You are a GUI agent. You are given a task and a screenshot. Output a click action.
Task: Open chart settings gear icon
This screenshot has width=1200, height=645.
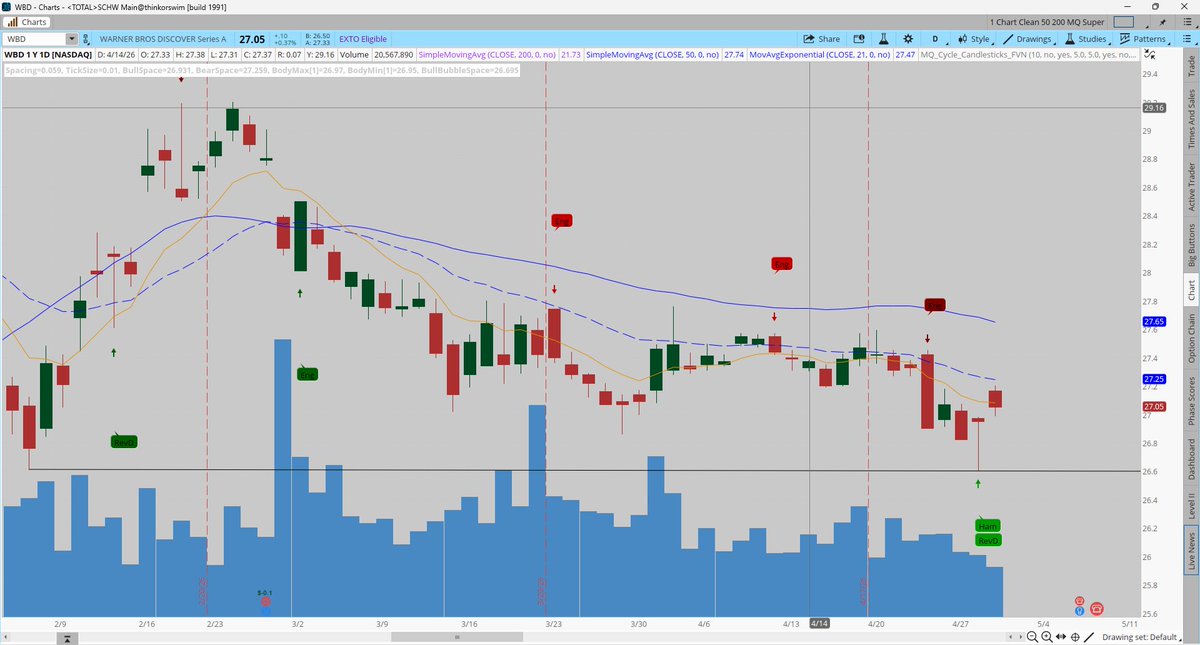point(908,39)
